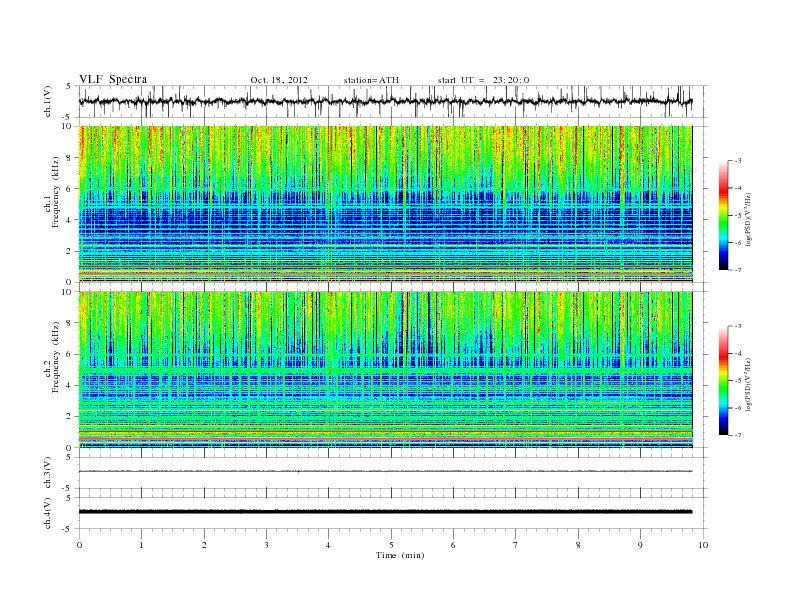Click time axis tick label '9'
This screenshot has height=612, width=792.
640,545
